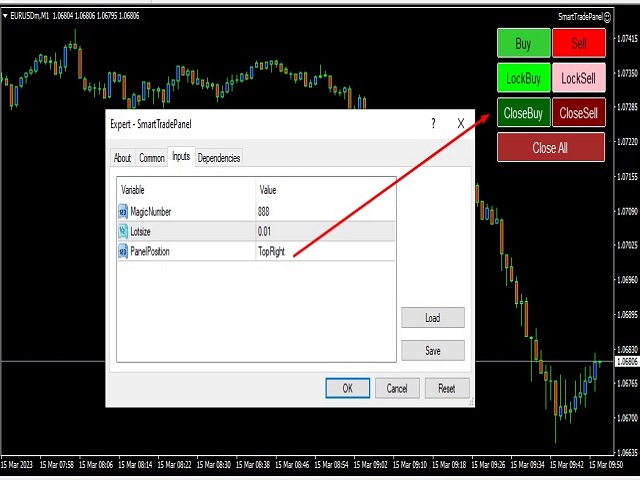Click the Cancel button

[x=397, y=388]
